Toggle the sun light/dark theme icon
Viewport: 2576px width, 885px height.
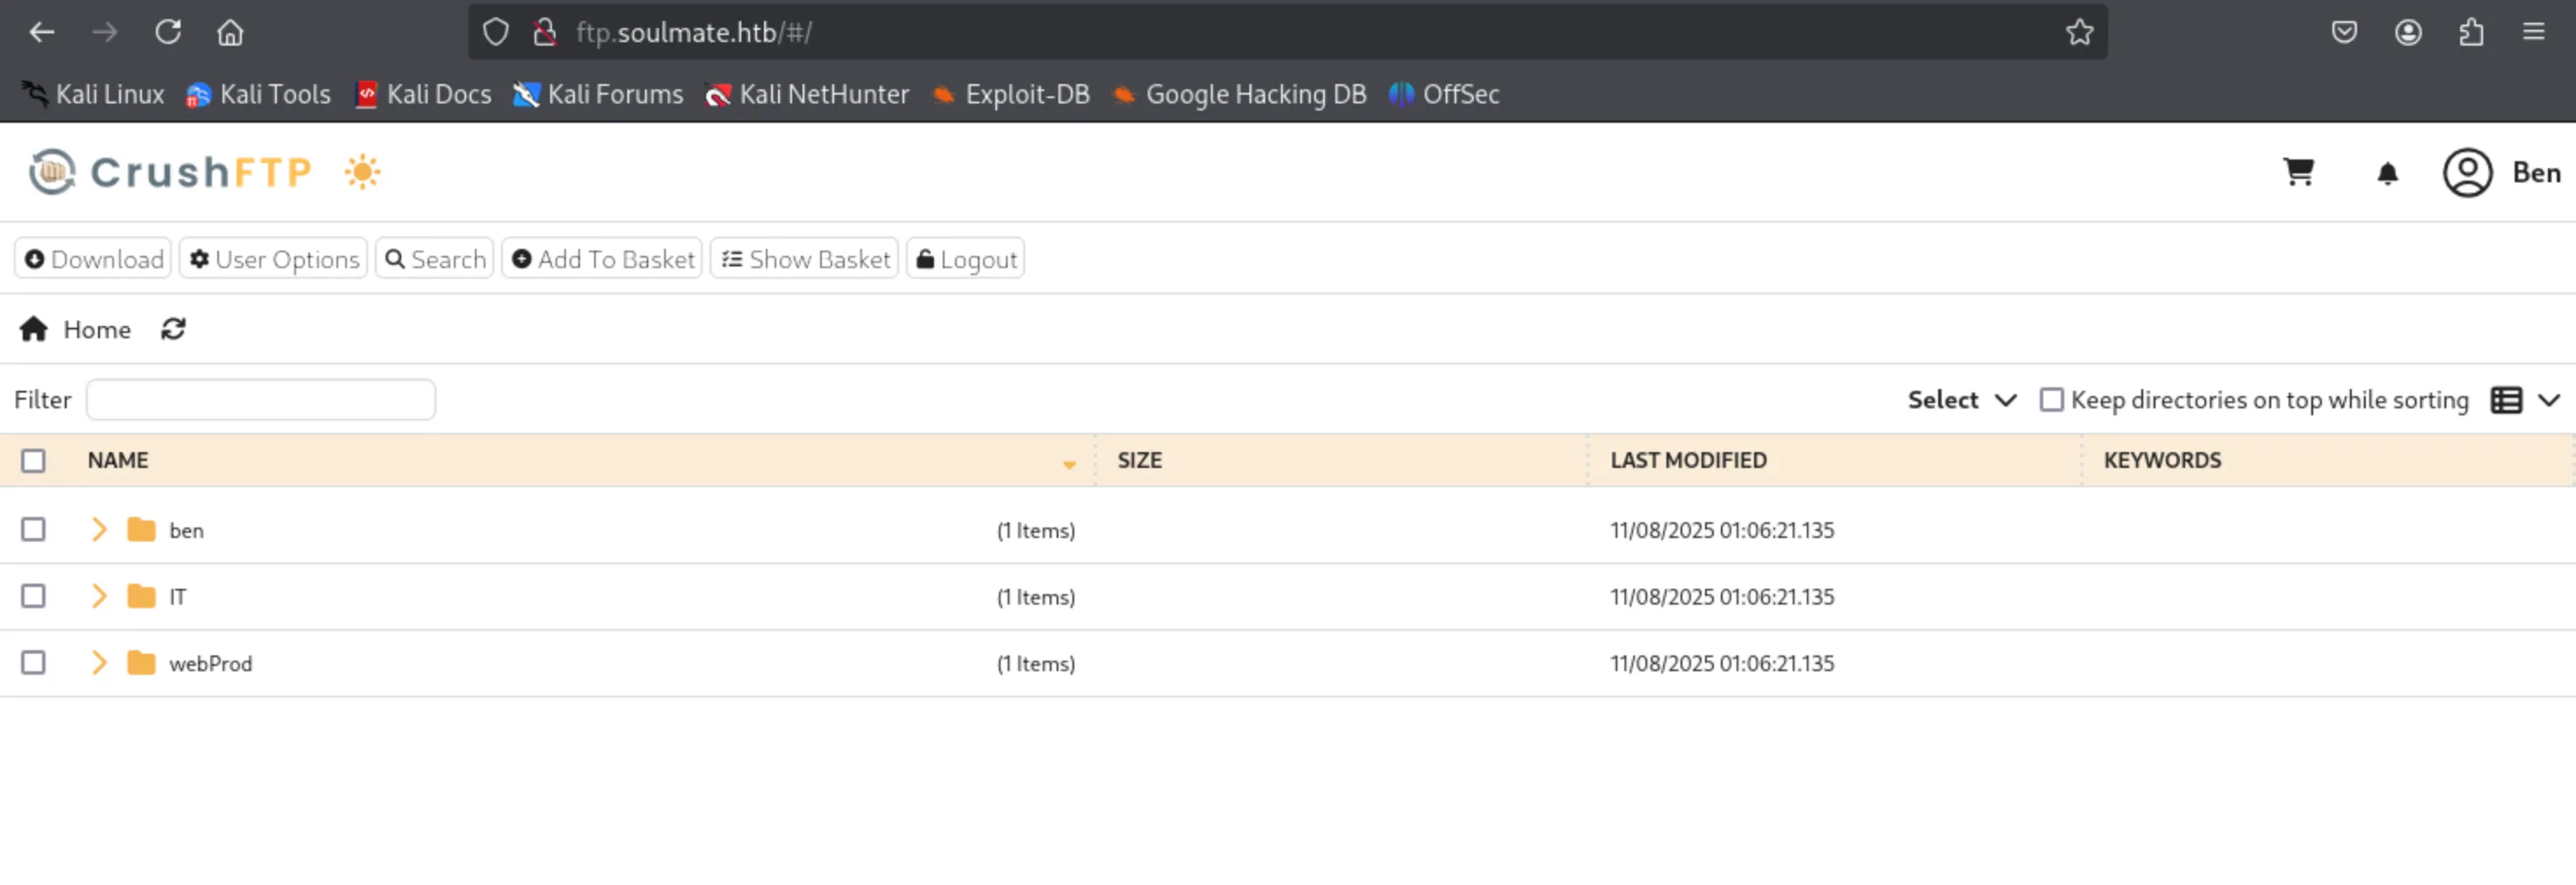(362, 172)
